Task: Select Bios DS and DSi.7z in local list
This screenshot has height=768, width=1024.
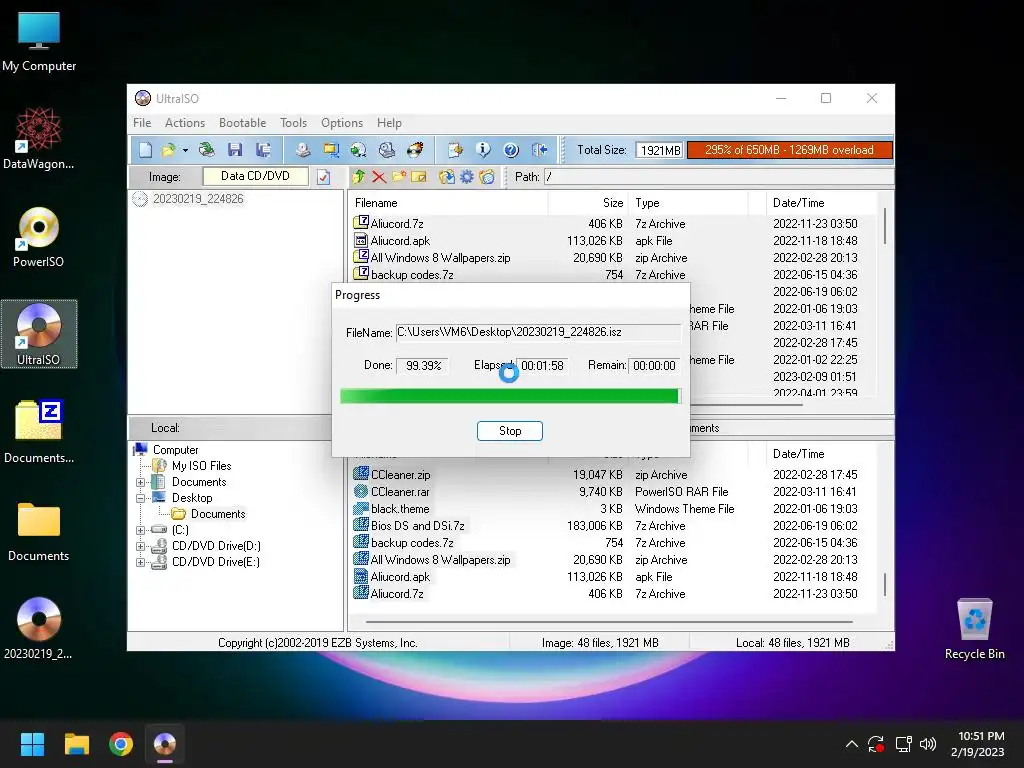Action: [417, 526]
